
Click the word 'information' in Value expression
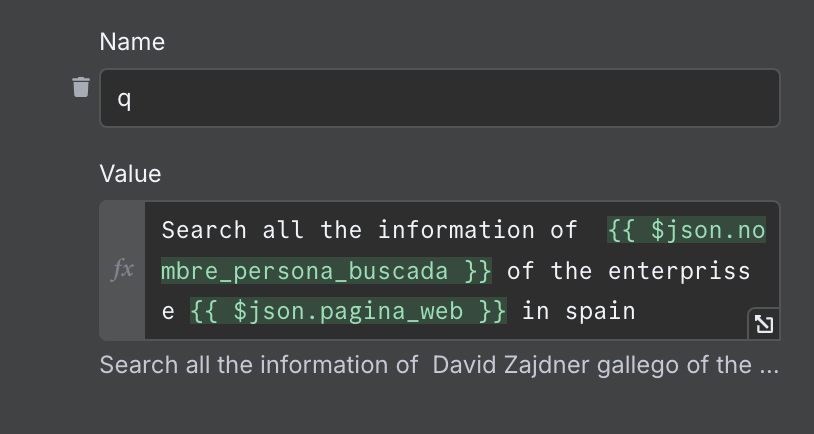tap(456, 230)
